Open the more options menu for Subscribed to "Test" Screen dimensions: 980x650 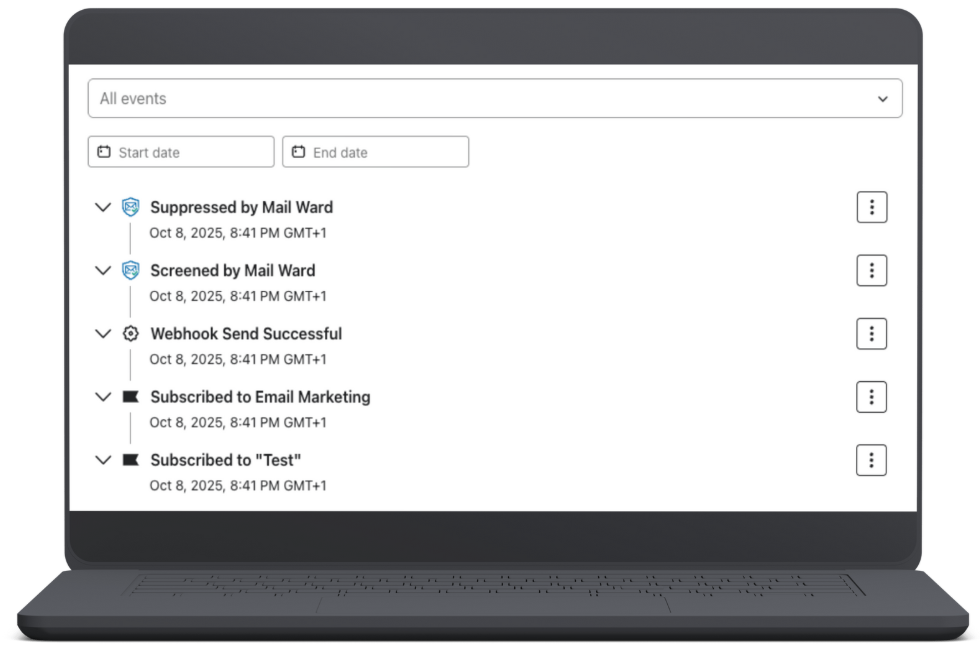tap(871, 460)
